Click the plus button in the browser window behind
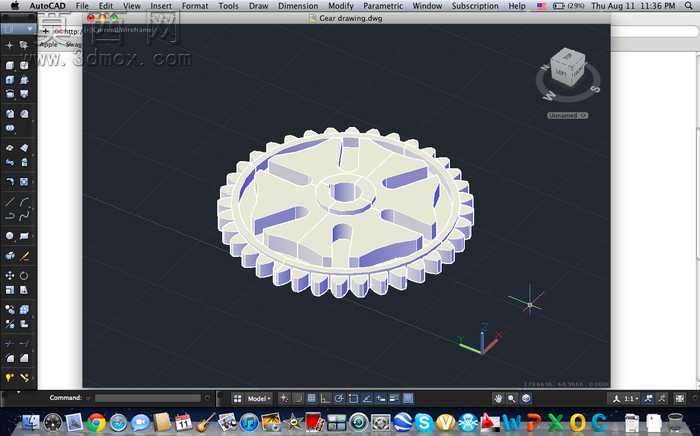 pyautogui.click(x=46, y=31)
